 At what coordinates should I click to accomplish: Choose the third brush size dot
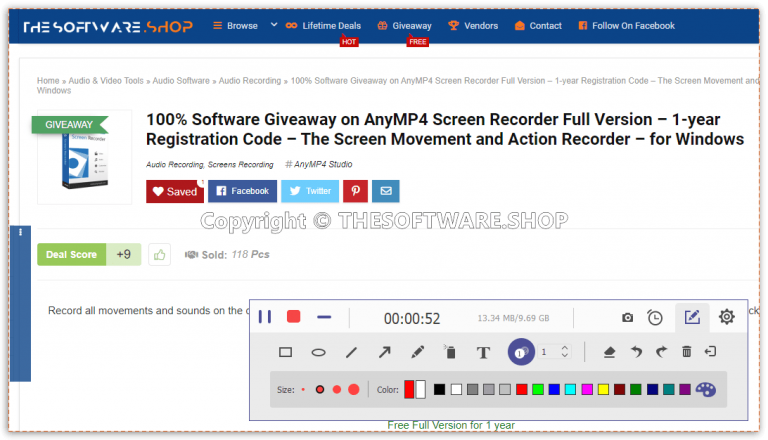coord(336,390)
